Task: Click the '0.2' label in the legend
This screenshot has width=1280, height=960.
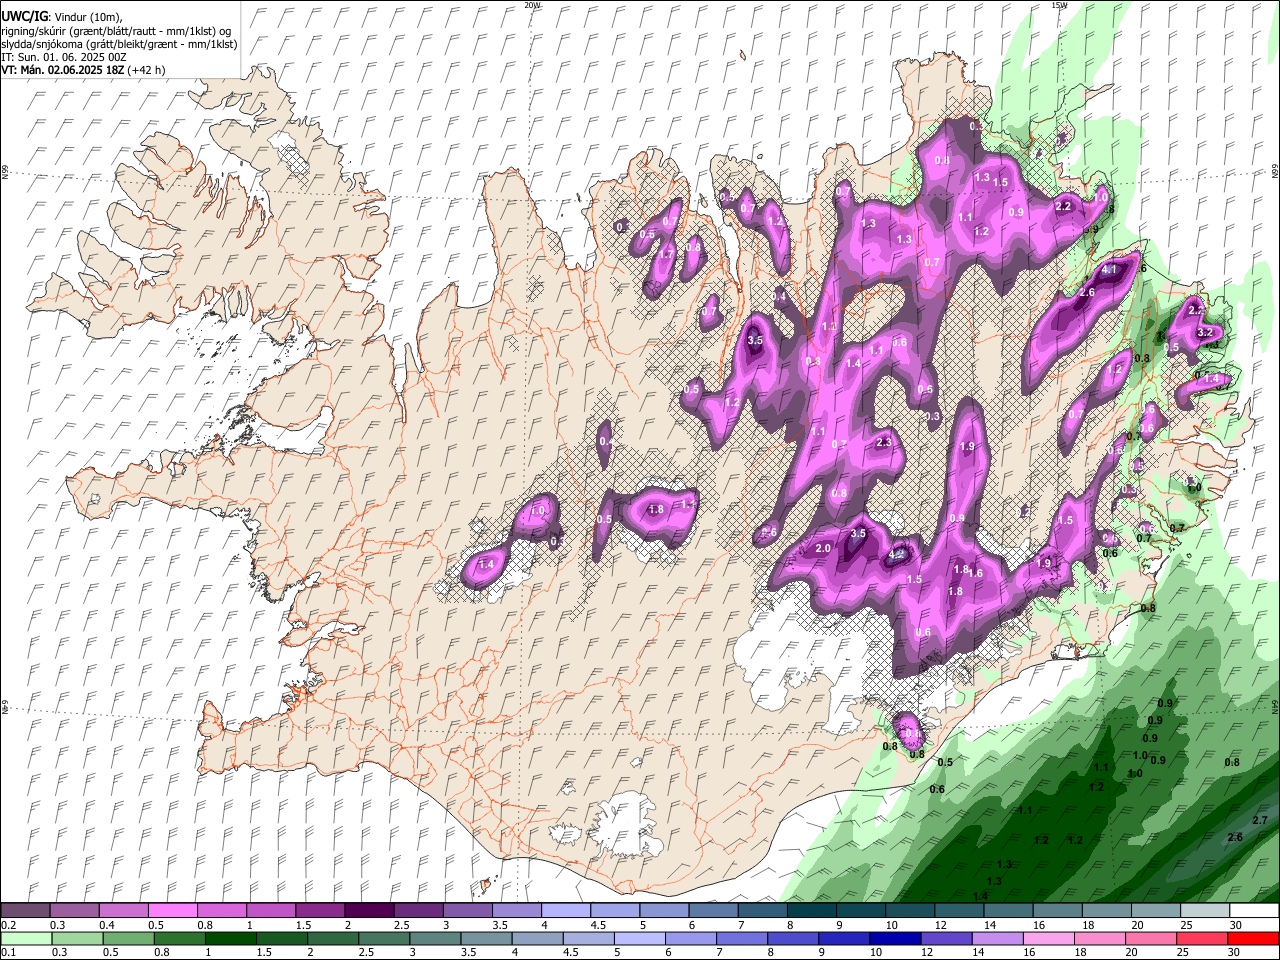Action: [8, 925]
